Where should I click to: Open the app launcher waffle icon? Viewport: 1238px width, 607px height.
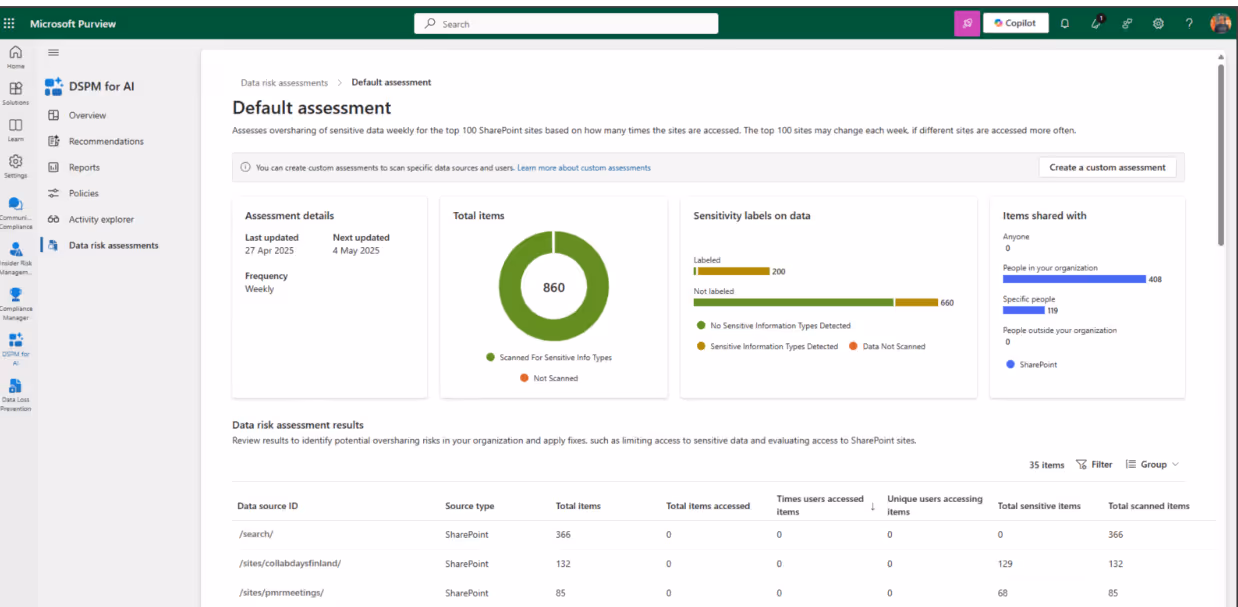[10, 24]
